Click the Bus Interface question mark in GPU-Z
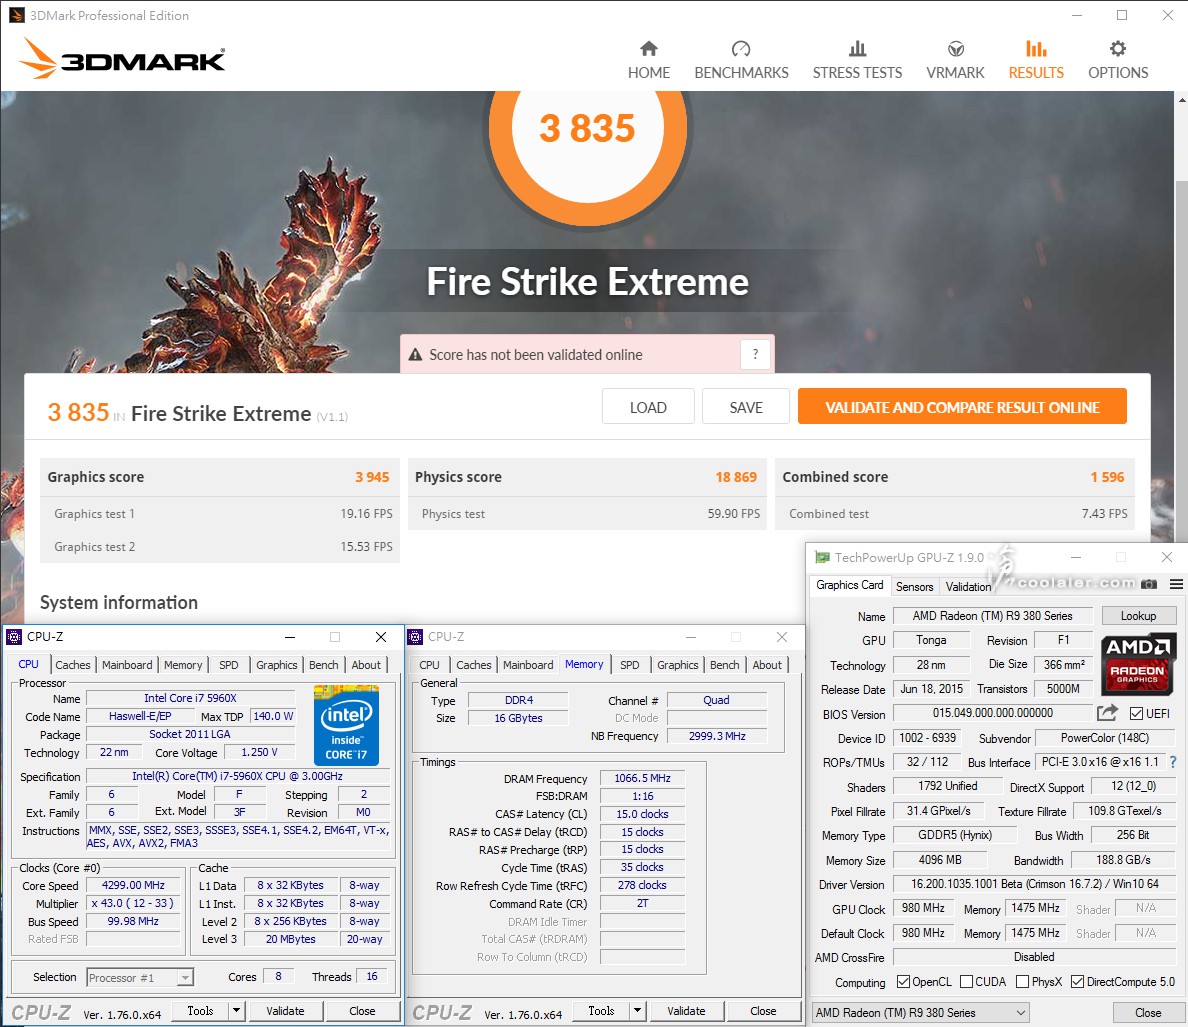1188x1027 pixels. point(1173,762)
